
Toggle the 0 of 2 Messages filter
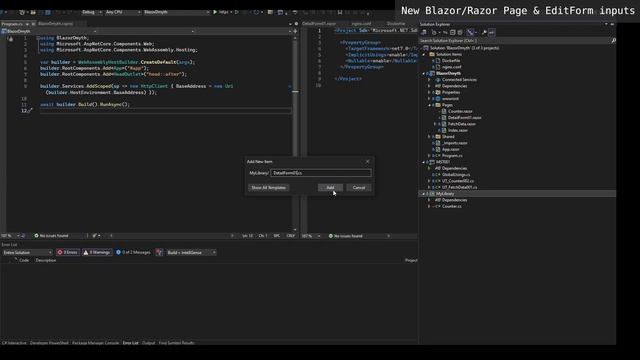133,253
